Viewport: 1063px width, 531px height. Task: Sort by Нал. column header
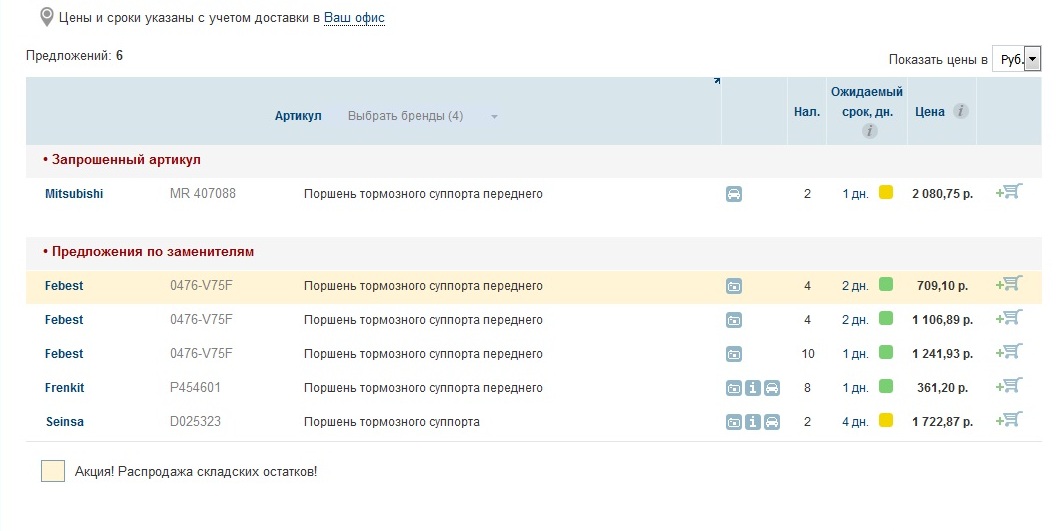click(806, 112)
